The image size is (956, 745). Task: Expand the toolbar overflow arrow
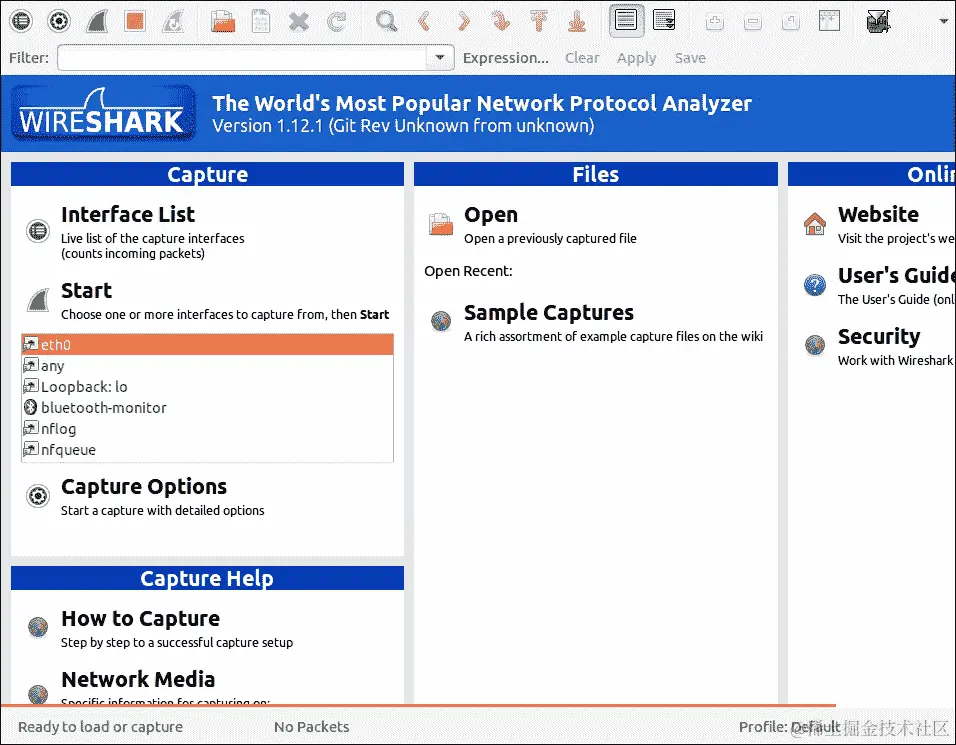943,21
